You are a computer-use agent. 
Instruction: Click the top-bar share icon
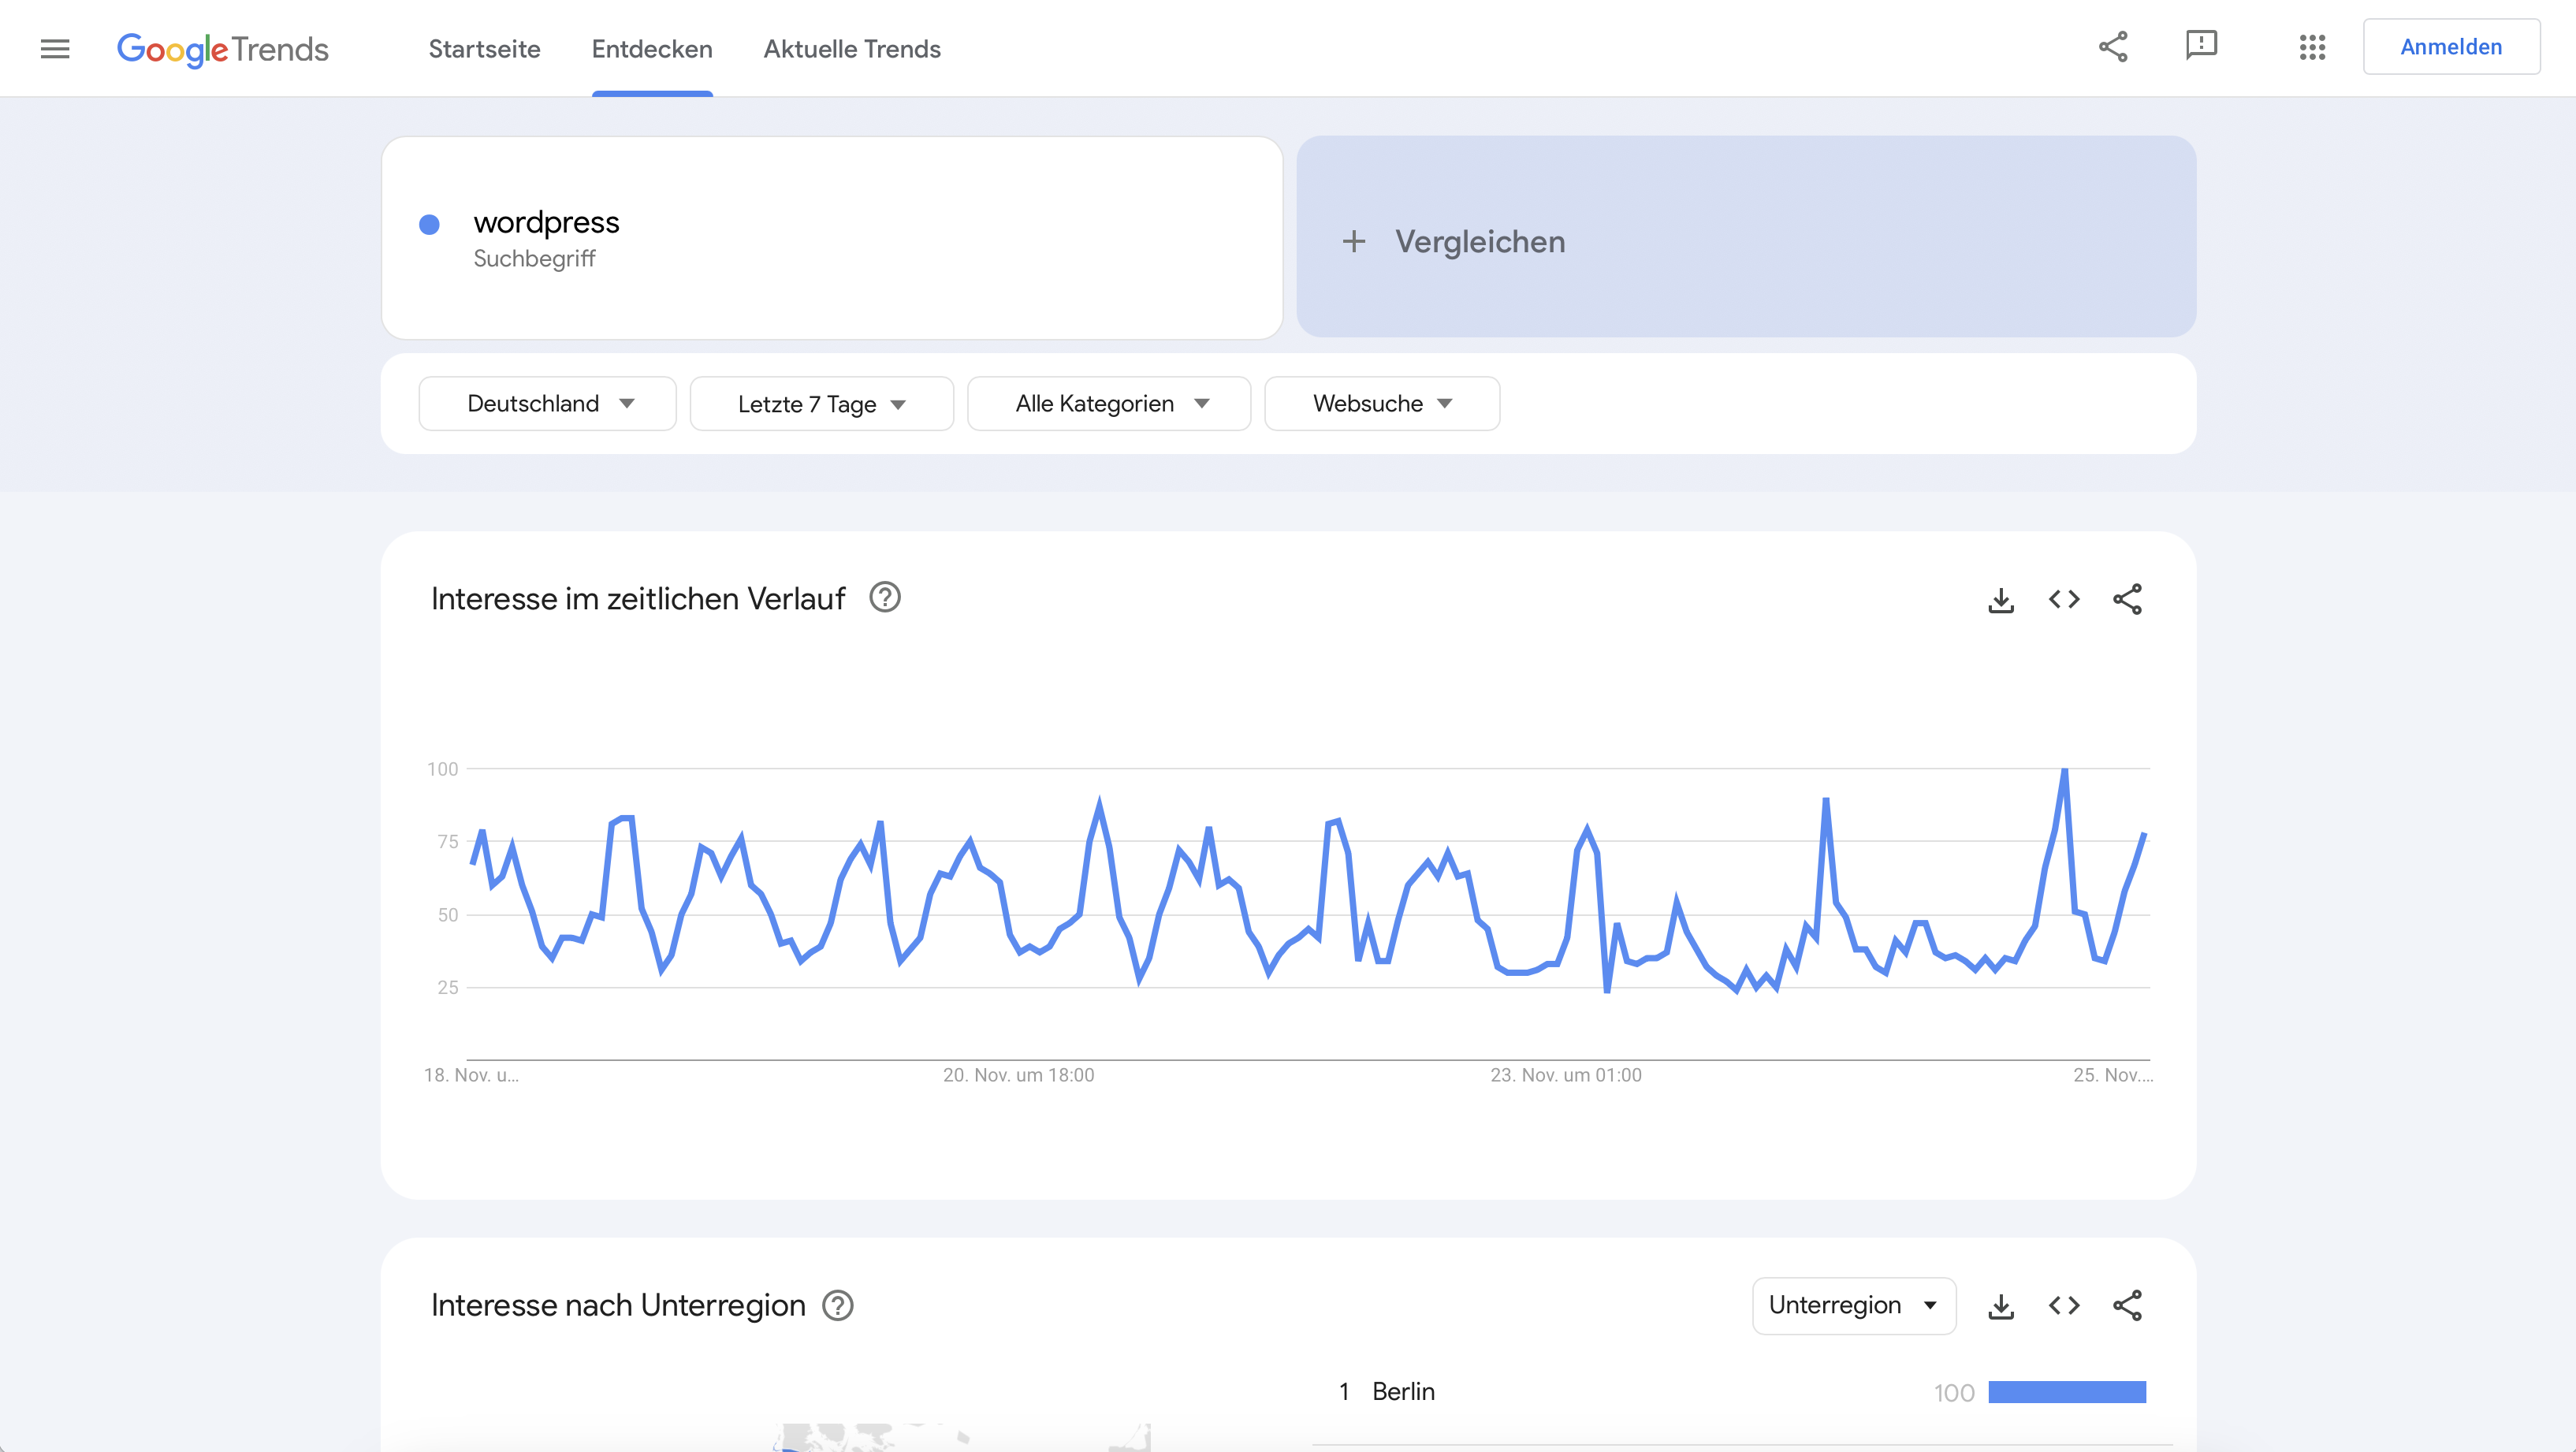(2112, 47)
